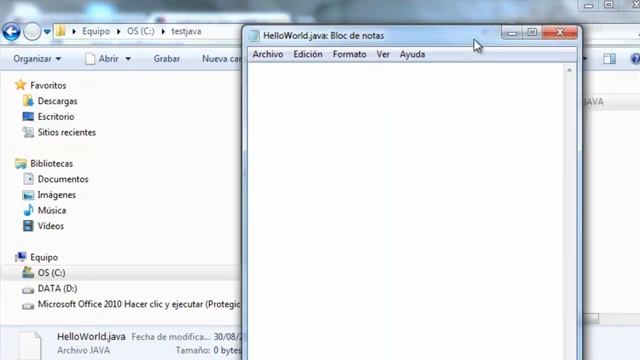Open the recent locations dropdown arrow

click(47, 31)
